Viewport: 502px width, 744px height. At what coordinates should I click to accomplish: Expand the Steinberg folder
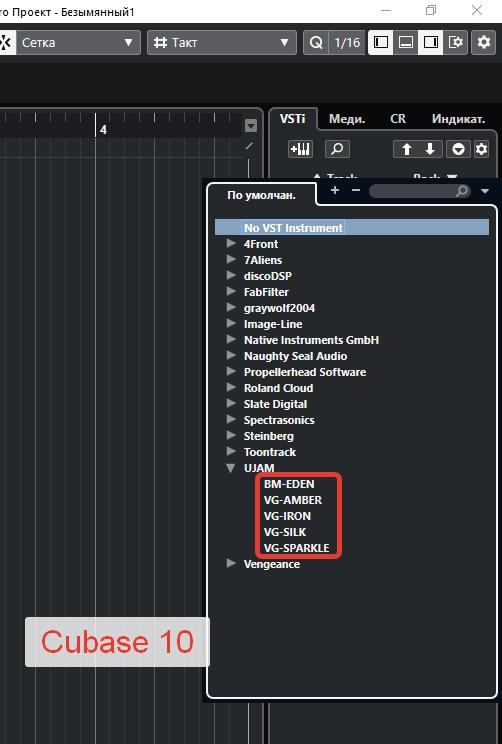tap(231, 436)
